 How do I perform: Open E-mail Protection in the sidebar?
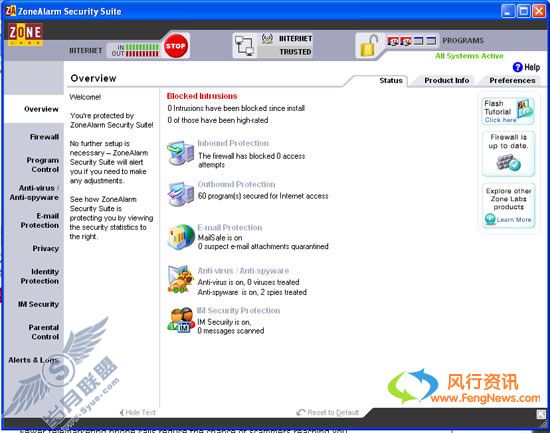(40, 220)
